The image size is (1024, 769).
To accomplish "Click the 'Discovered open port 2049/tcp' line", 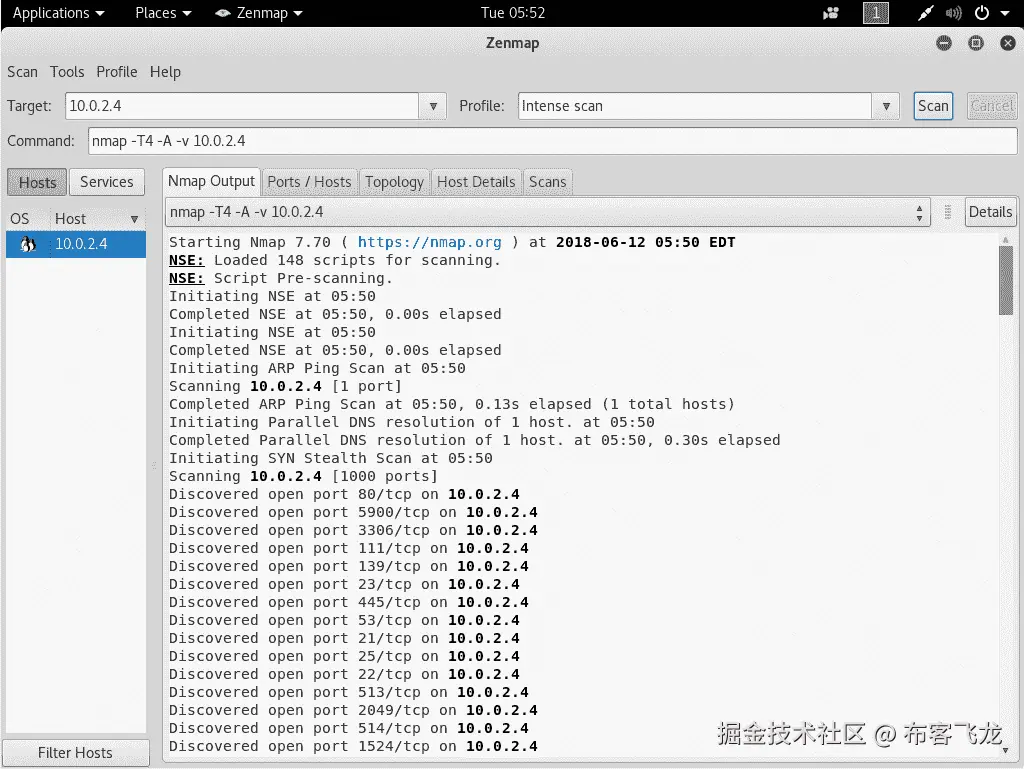I will coord(353,710).
